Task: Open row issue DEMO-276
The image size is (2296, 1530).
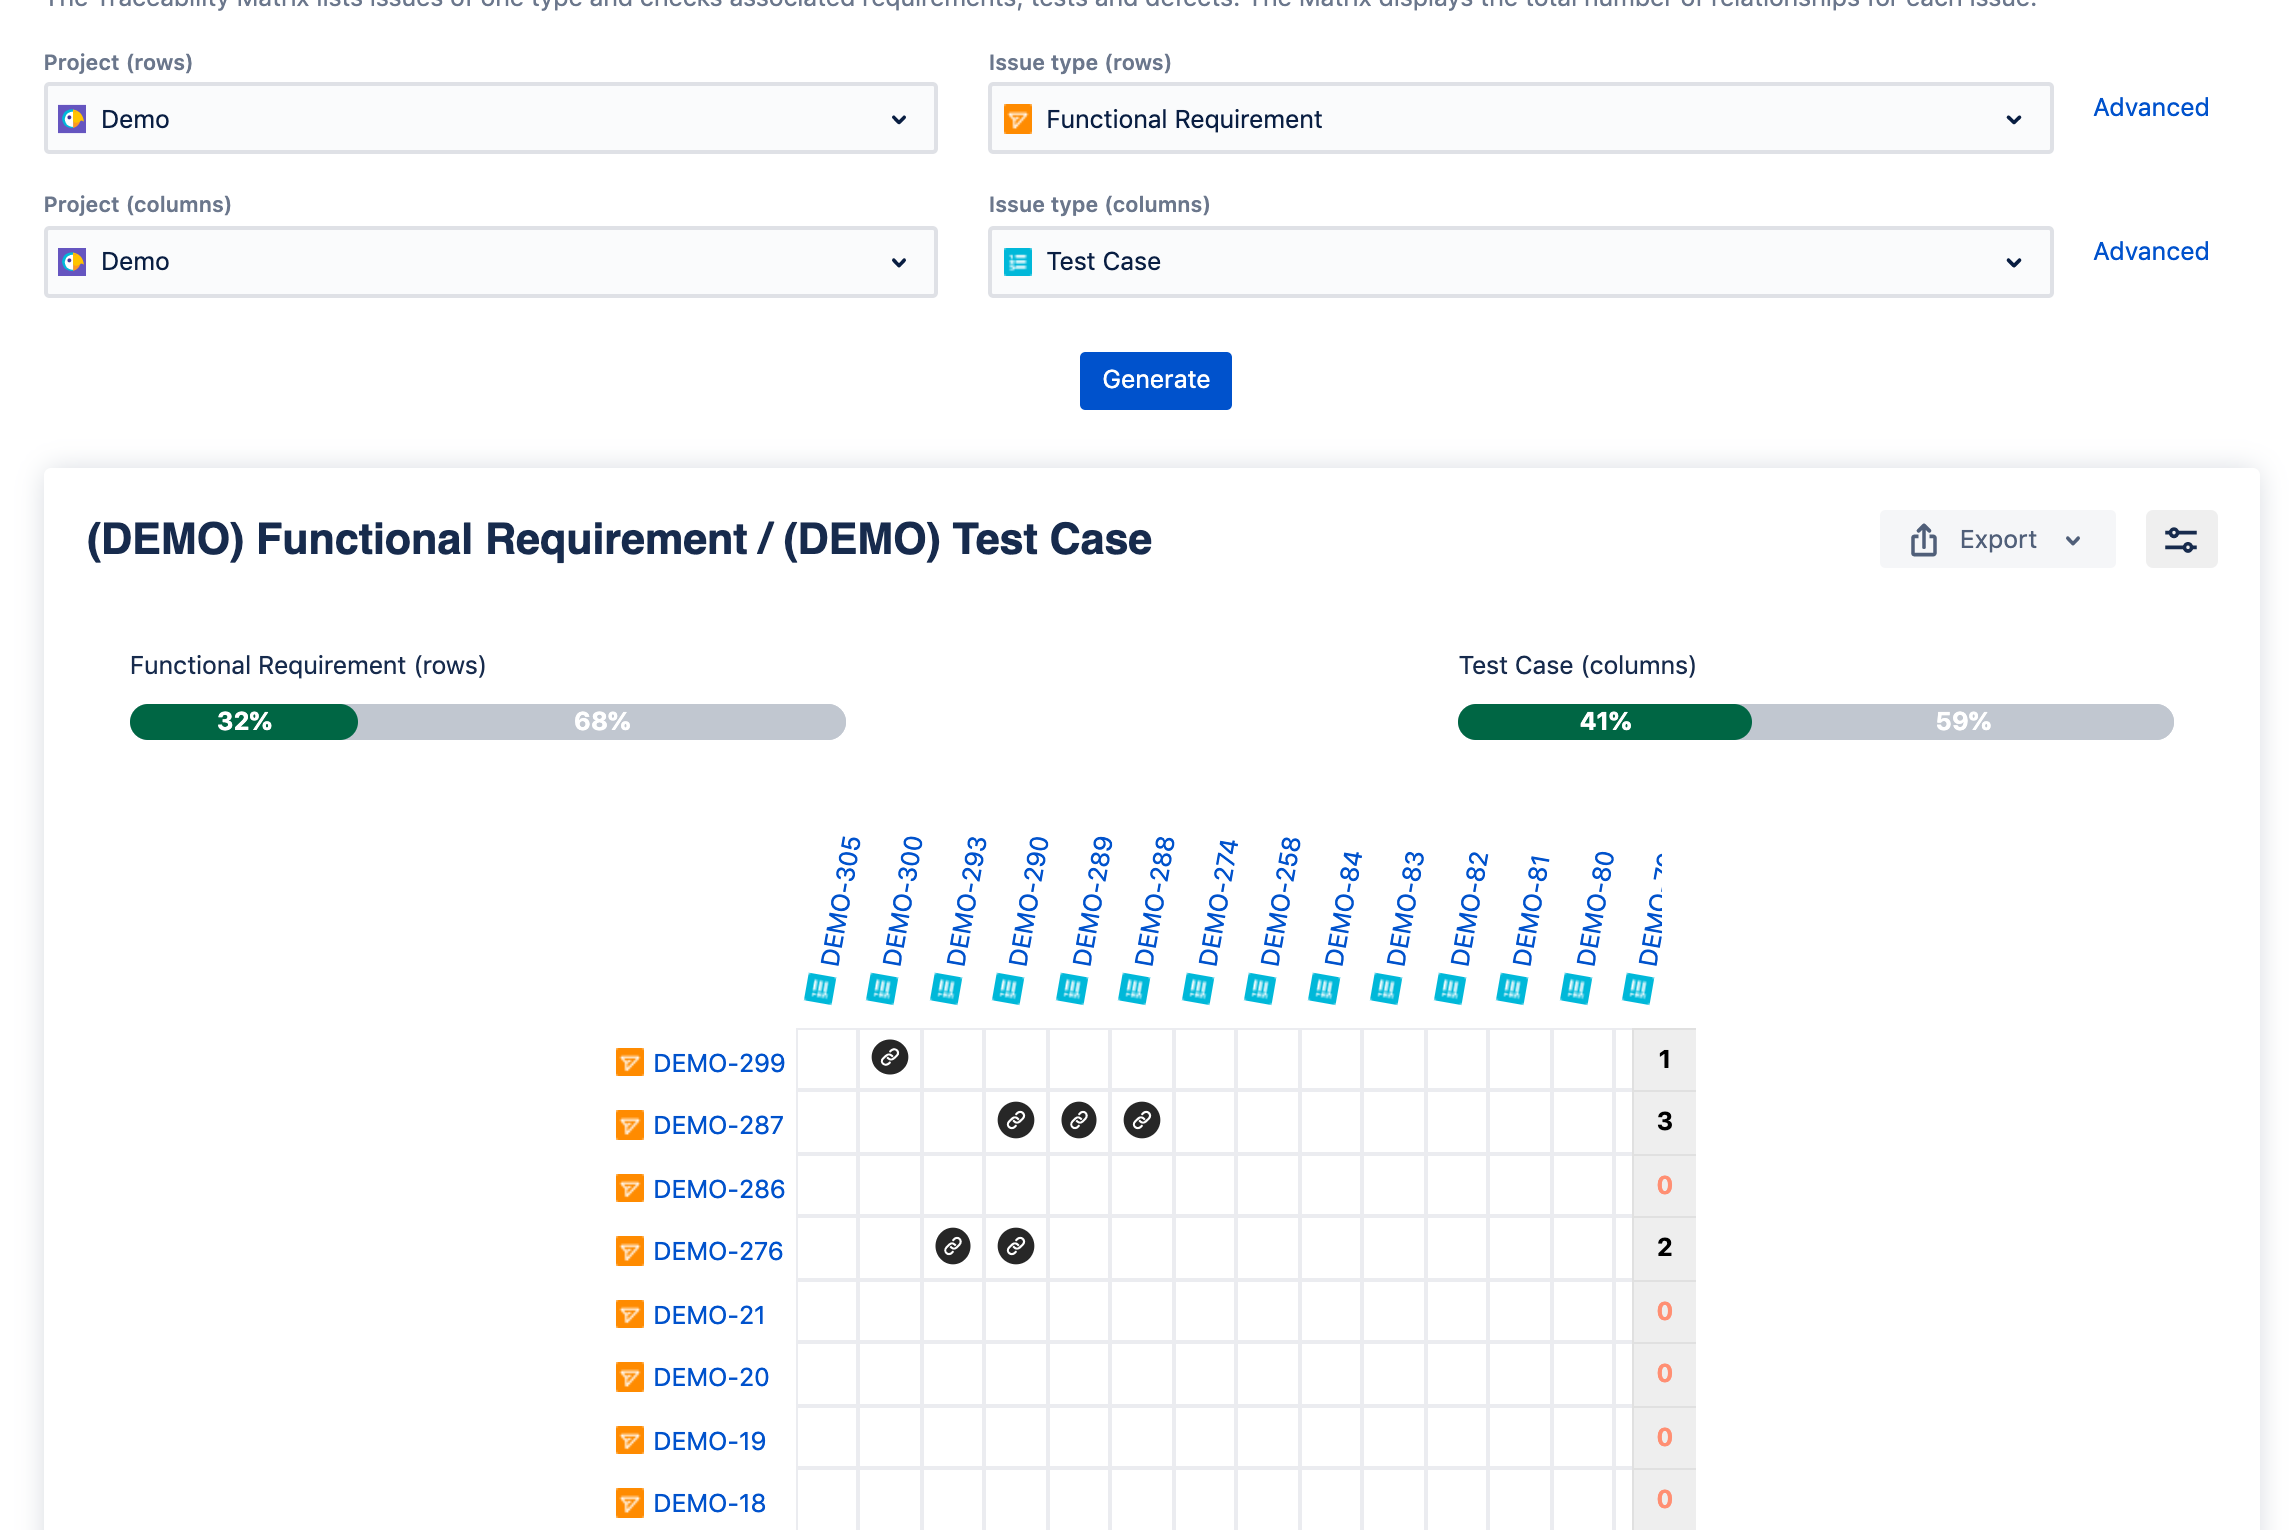Action: pyautogui.click(x=718, y=1251)
